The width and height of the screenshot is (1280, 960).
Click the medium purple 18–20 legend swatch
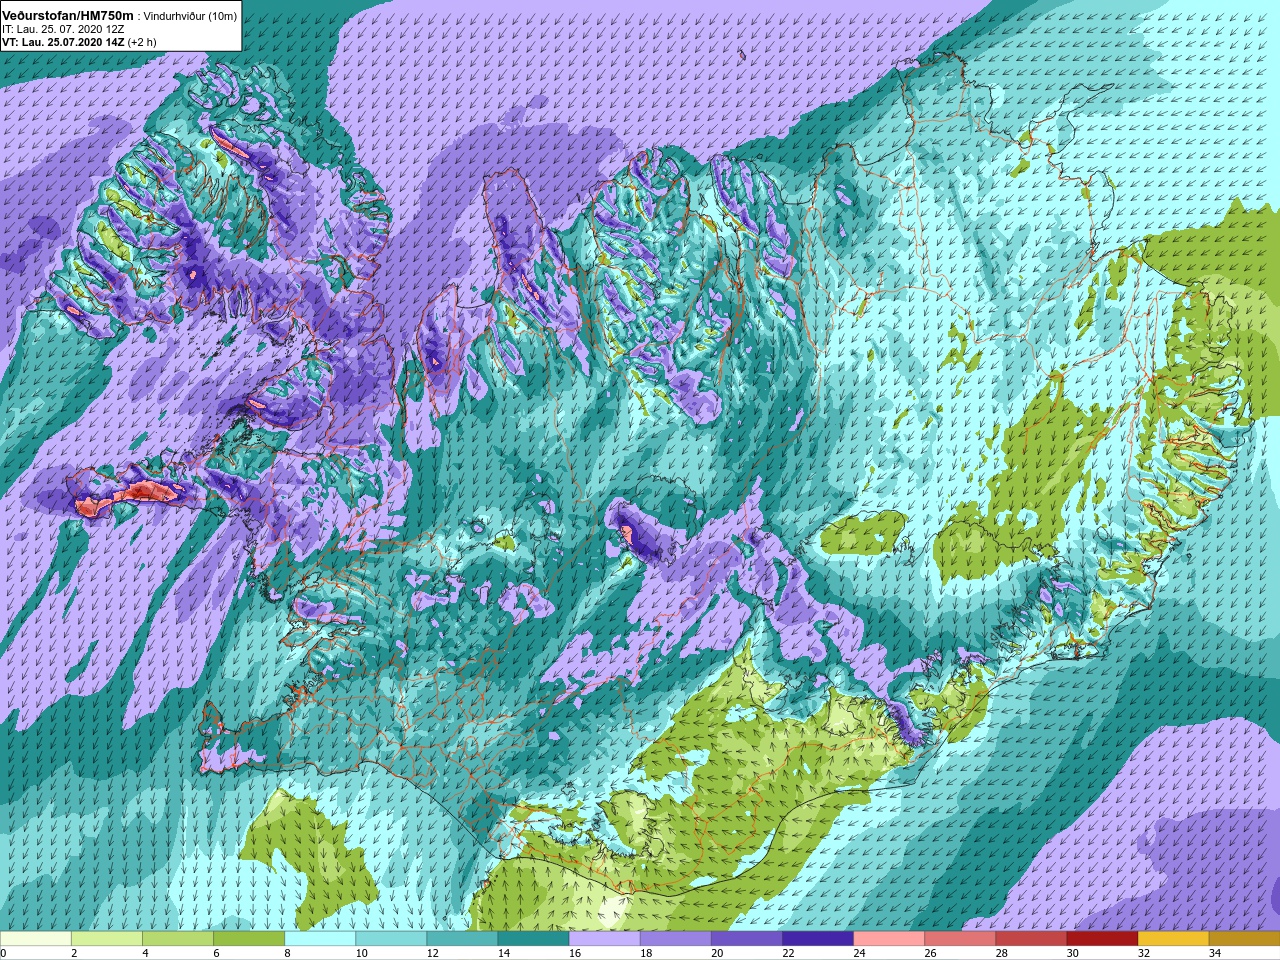pos(675,939)
